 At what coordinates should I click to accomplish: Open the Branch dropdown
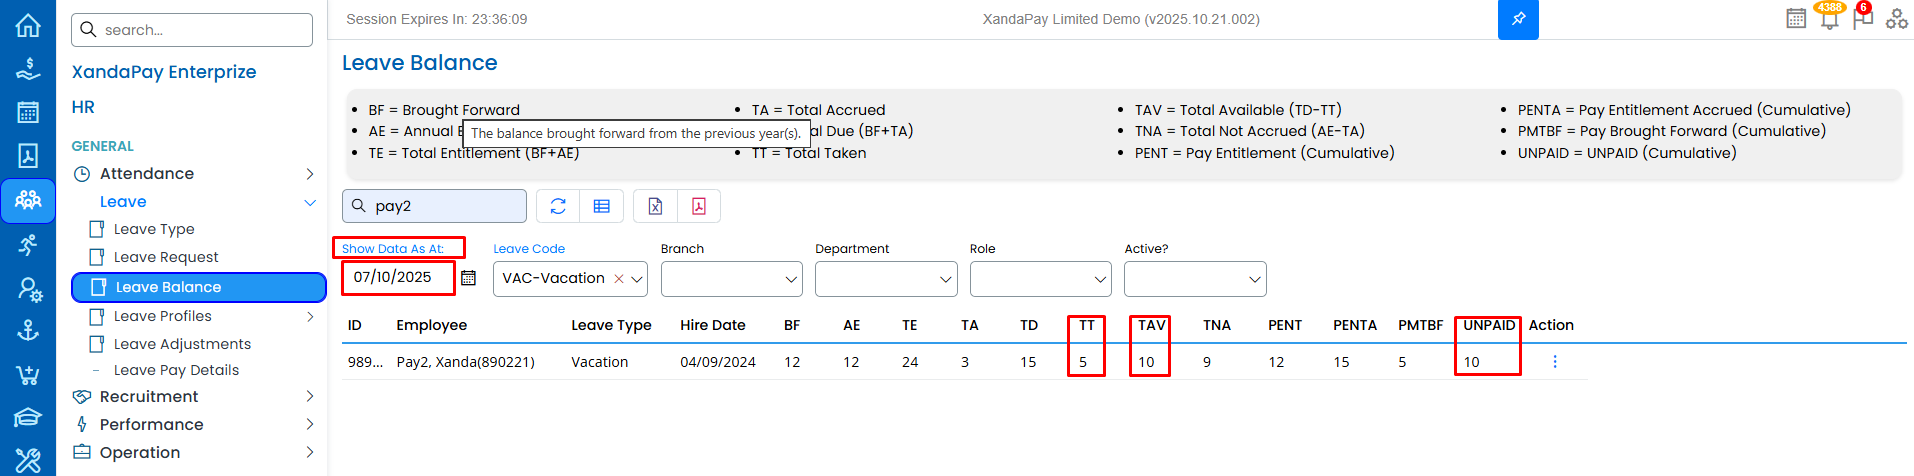coord(731,279)
